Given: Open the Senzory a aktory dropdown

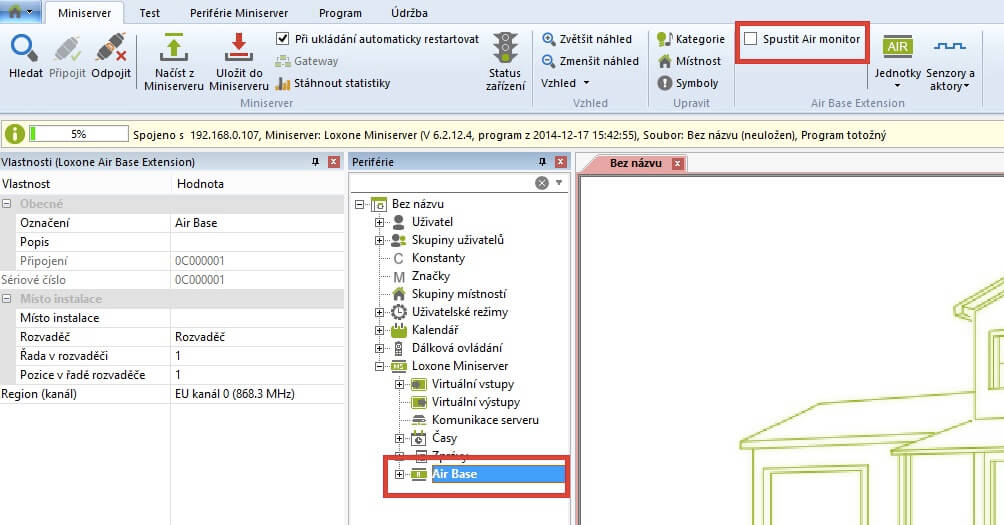Looking at the screenshot, I should pyautogui.click(x=950, y=61).
